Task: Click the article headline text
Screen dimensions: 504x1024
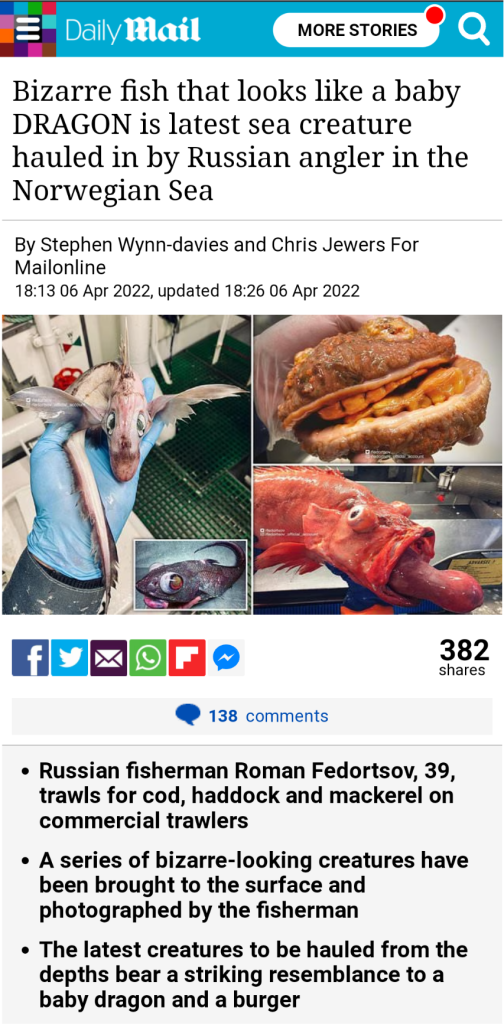Action: tap(240, 141)
